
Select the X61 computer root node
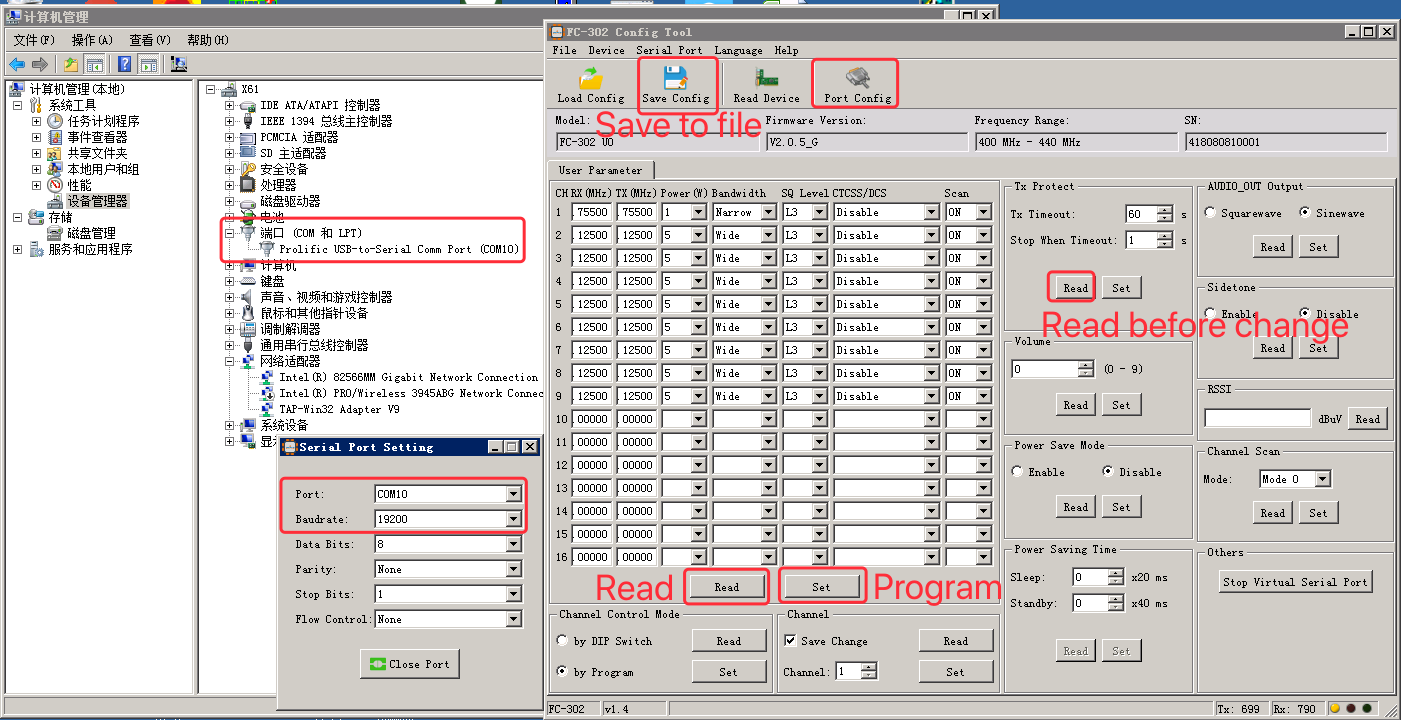point(250,89)
